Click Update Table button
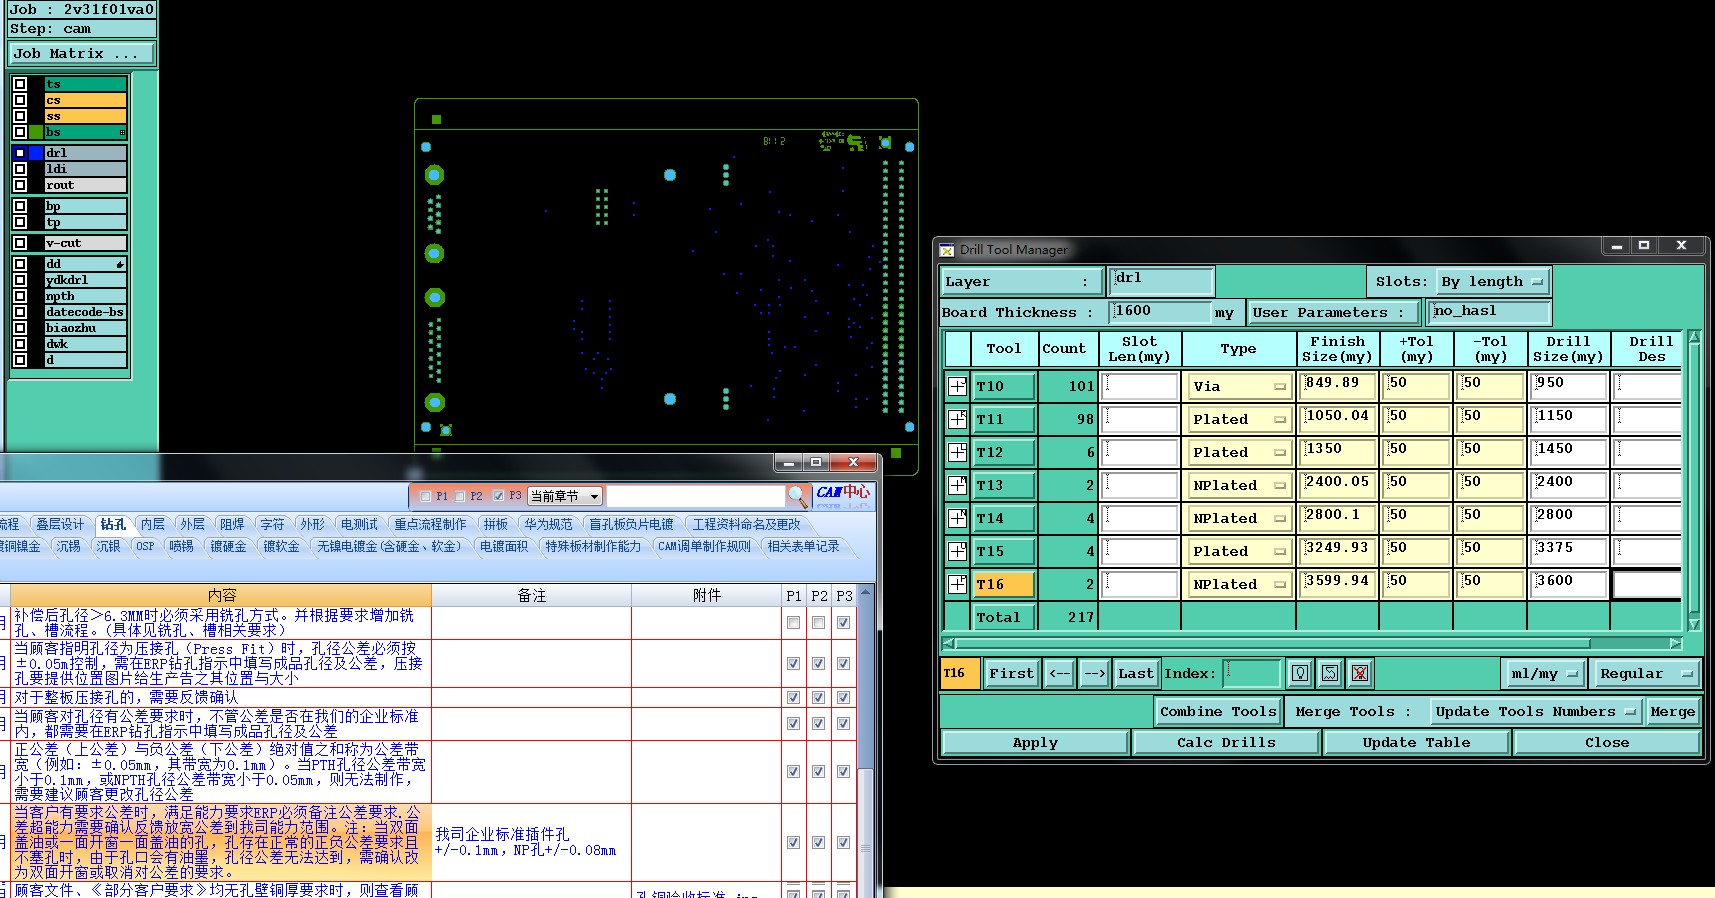 (x=1416, y=743)
